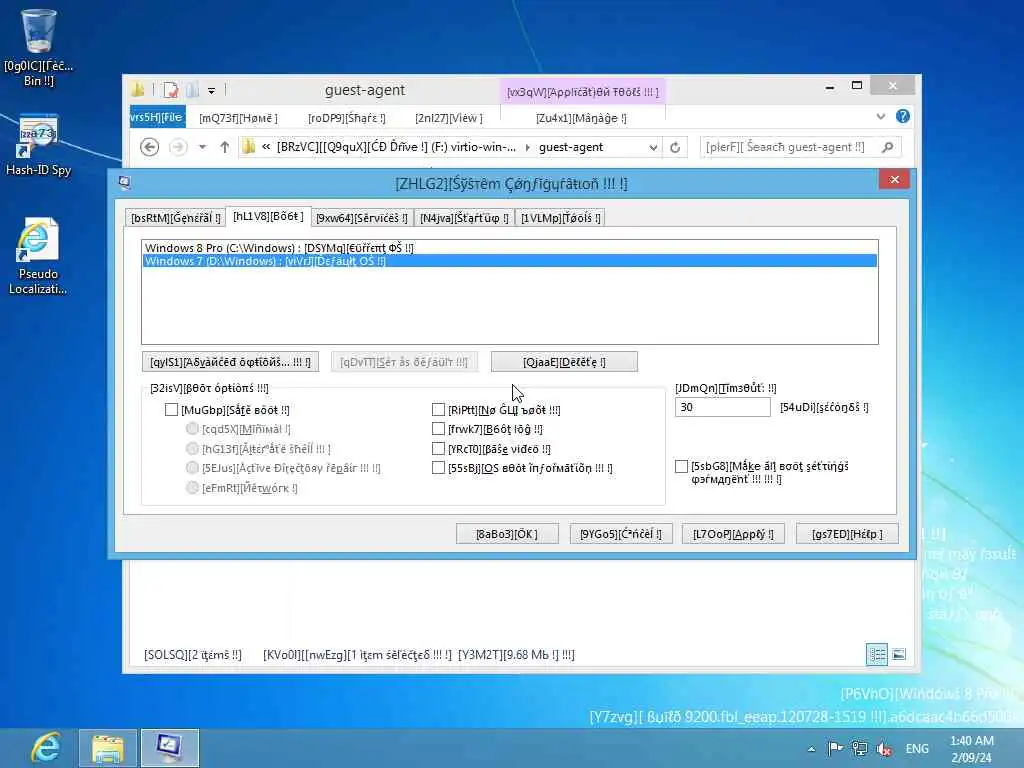The image size is (1024, 768).
Task: Select the Network radio option
Action: click(192, 487)
